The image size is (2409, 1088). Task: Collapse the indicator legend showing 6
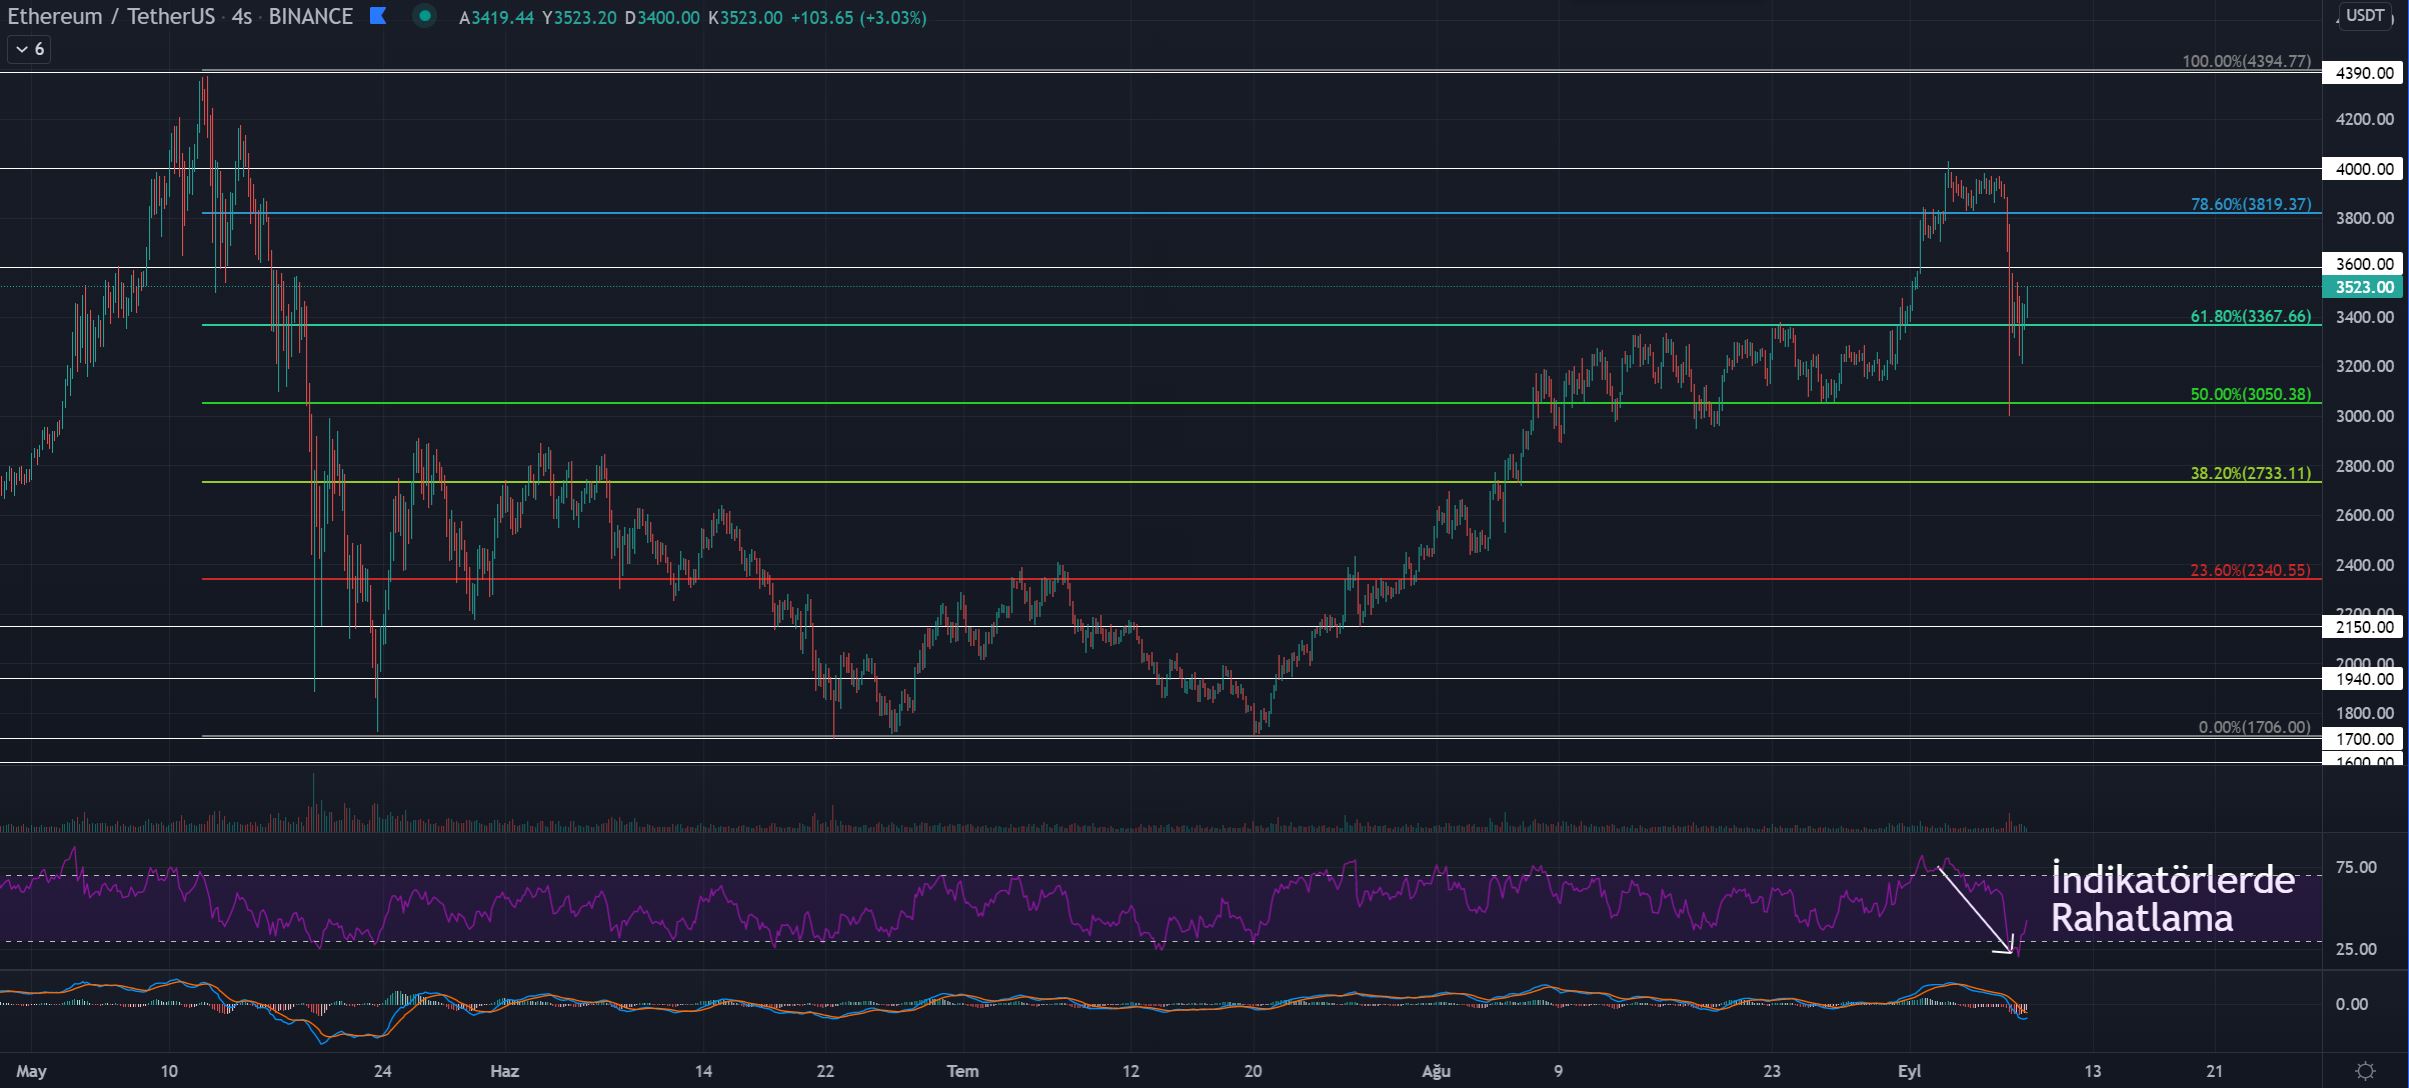pos(29,49)
